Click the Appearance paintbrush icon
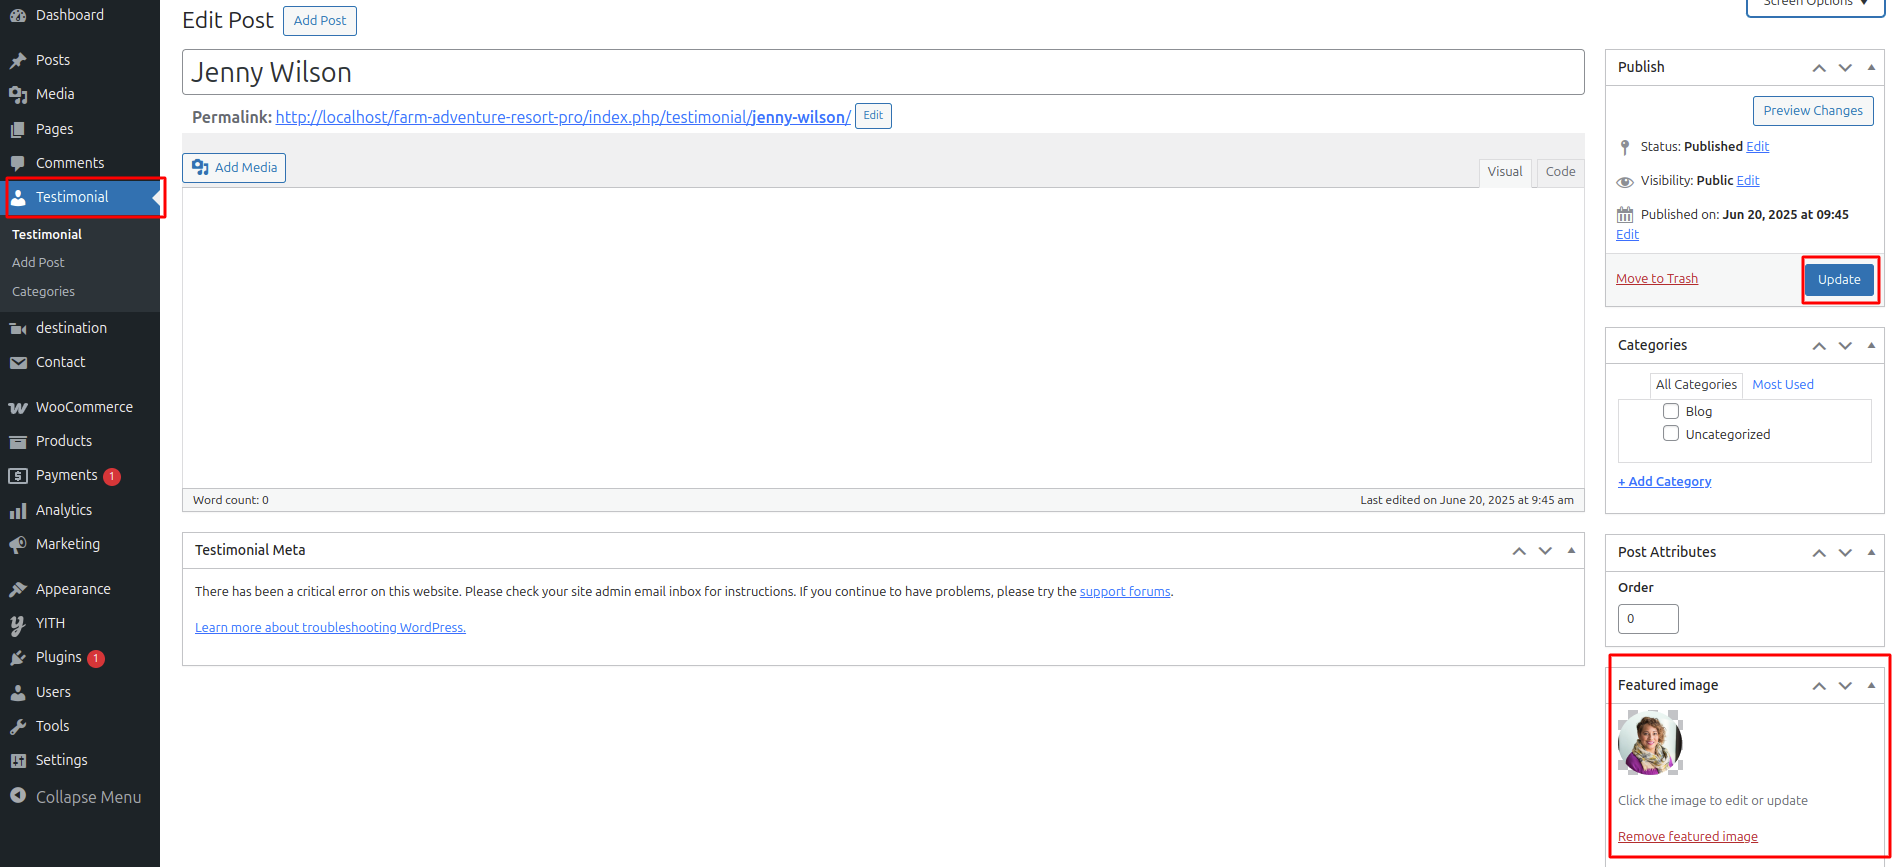The image size is (1901, 867). coord(18,590)
